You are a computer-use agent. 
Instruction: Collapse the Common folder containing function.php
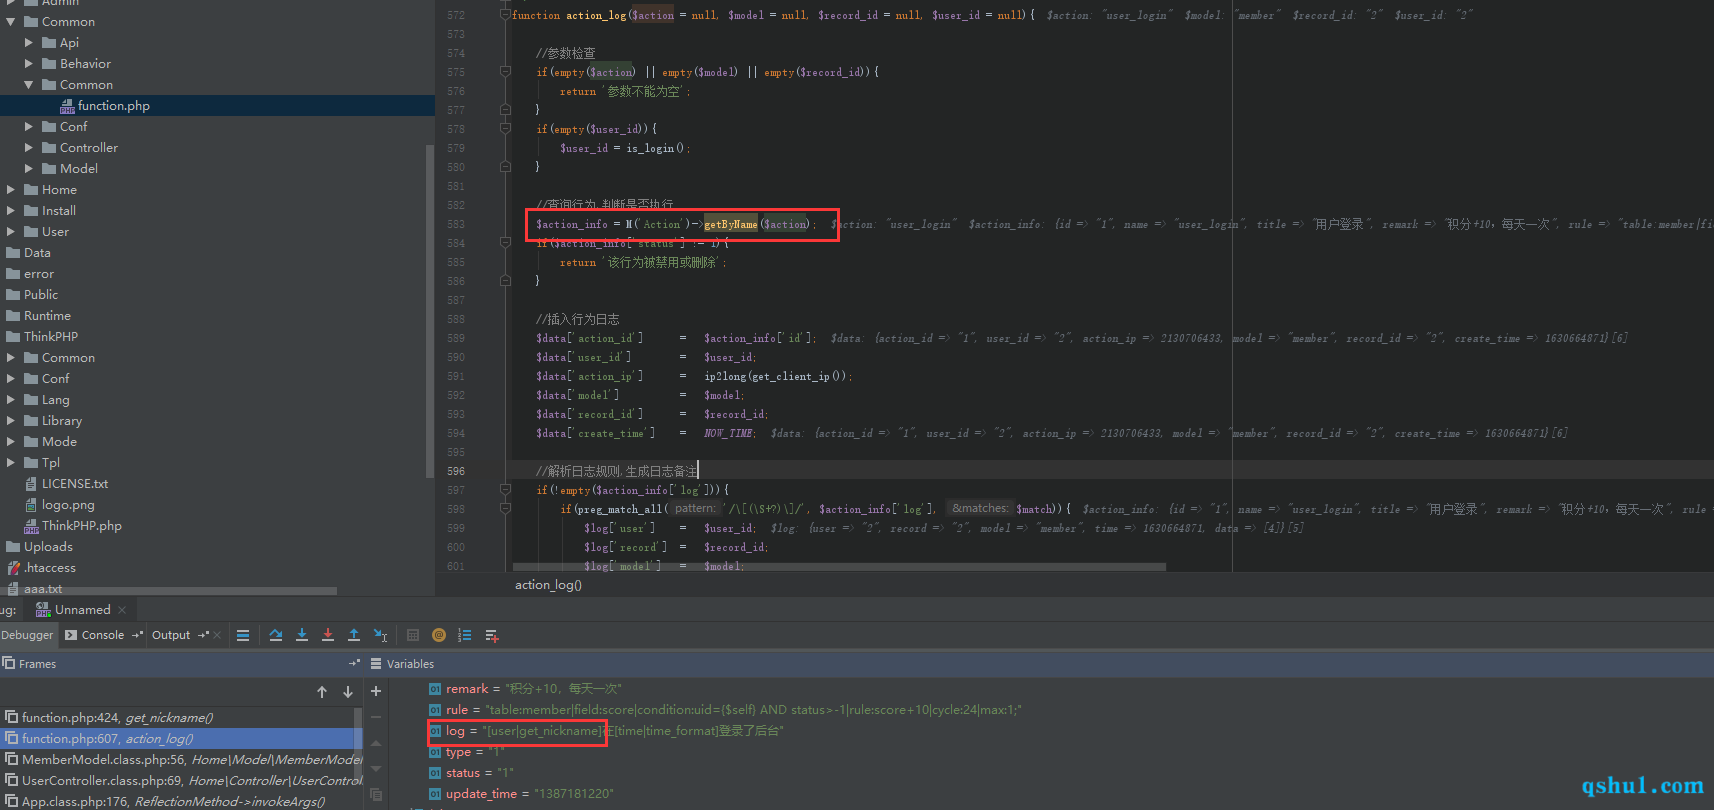[29, 85]
